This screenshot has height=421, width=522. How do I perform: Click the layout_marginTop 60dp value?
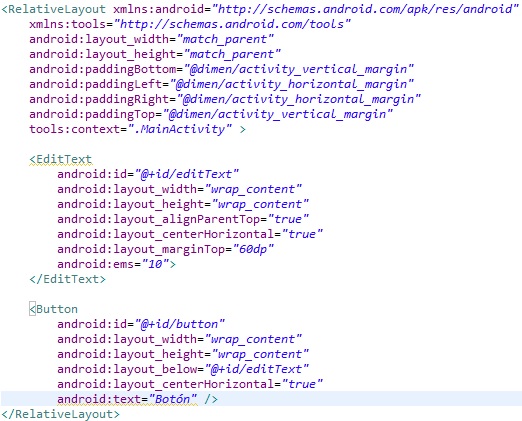253,249
